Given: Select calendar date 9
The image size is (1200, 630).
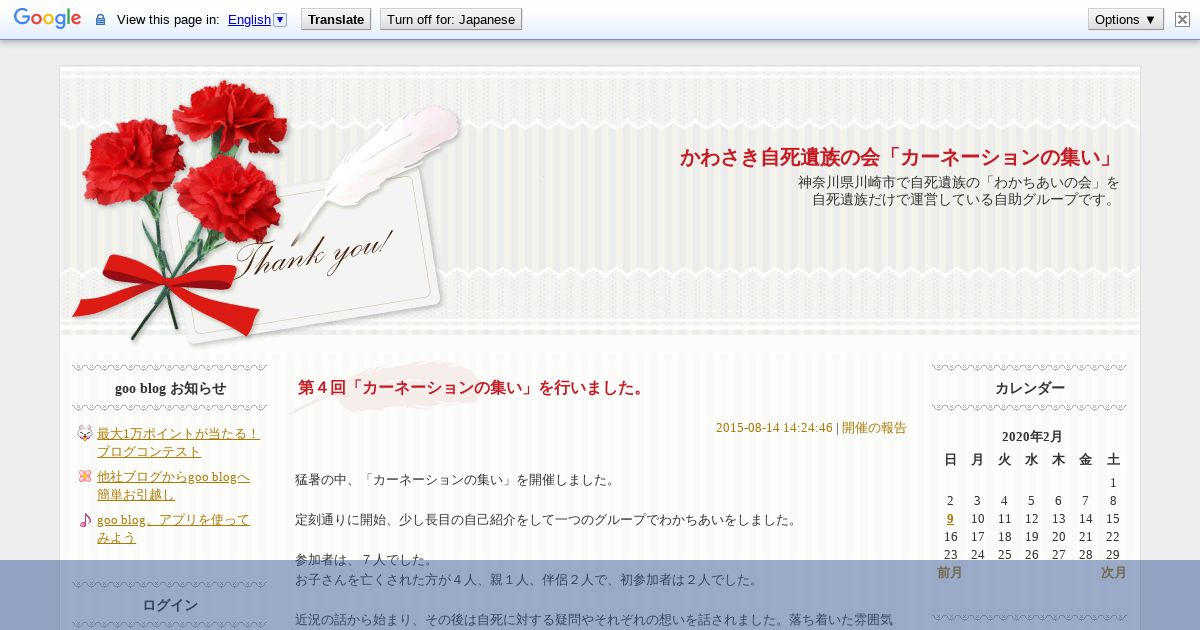Looking at the screenshot, I should click(950, 518).
